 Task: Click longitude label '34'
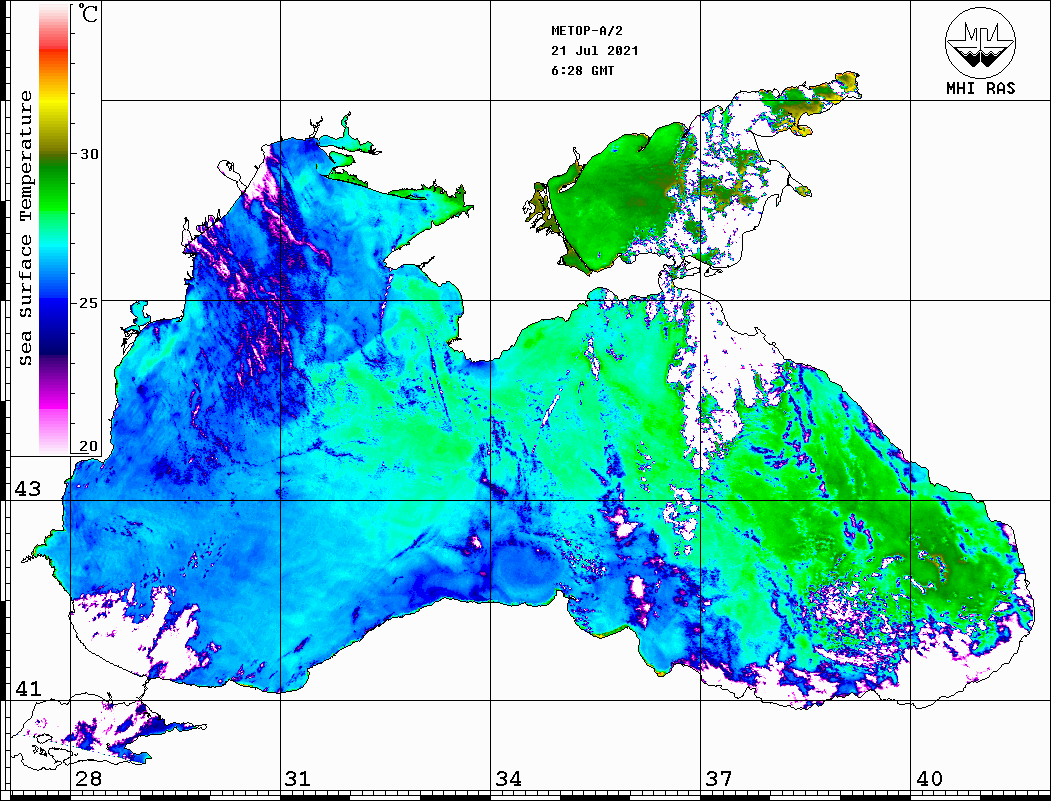tap(509, 779)
